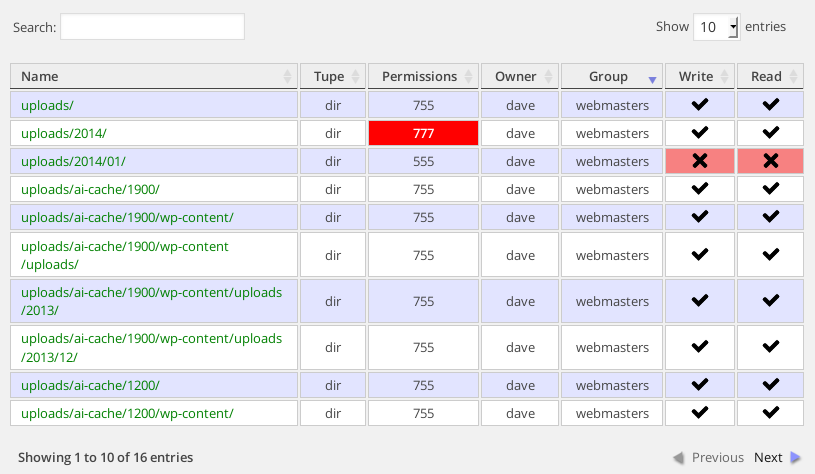Click the 555 permissions cell
Viewport: 815px width, 474px height.
coord(423,161)
